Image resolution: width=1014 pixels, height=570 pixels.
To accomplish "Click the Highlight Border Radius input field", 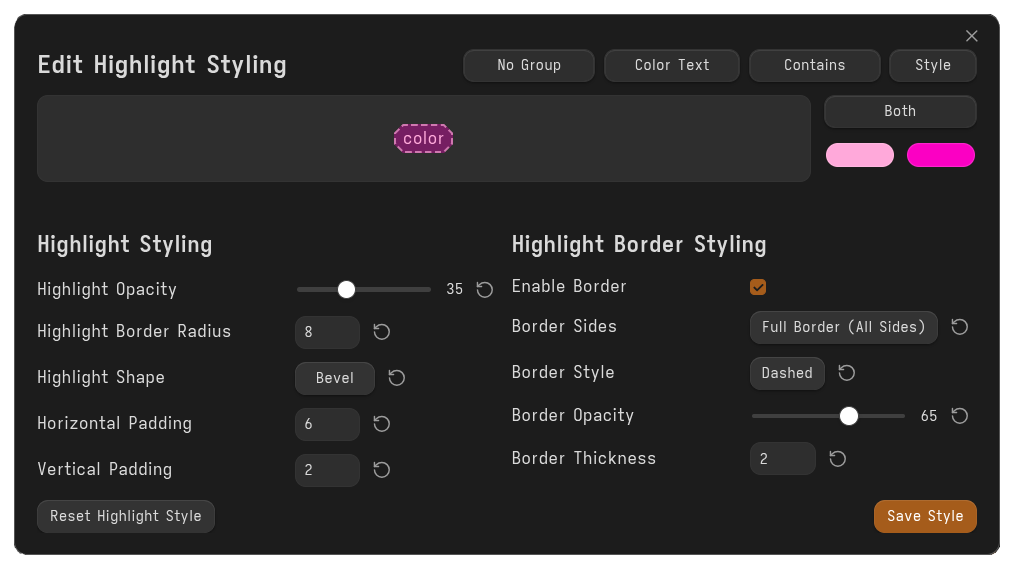I will [x=328, y=333].
